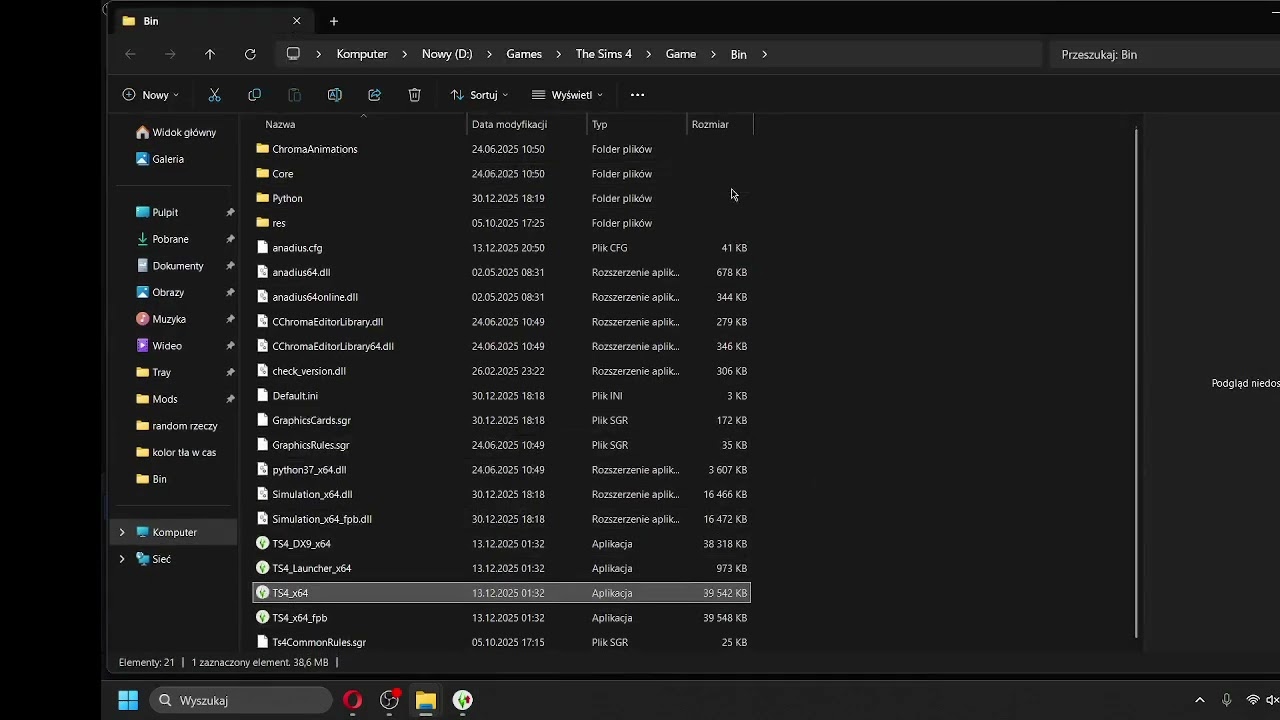Image resolution: width=1280 pixels, height=720 pixels.
Task: Click Games in breadcrumb path
Action: point(524,54)
